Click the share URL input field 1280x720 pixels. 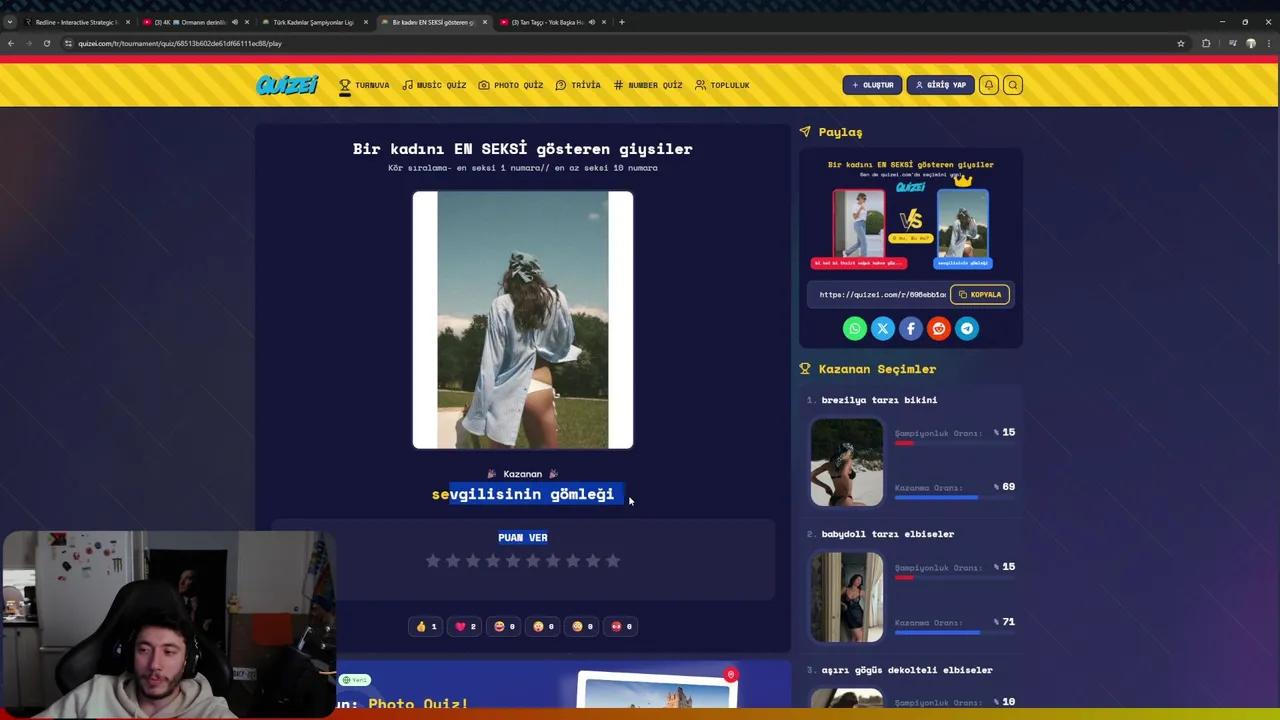[x=882, y=294]
